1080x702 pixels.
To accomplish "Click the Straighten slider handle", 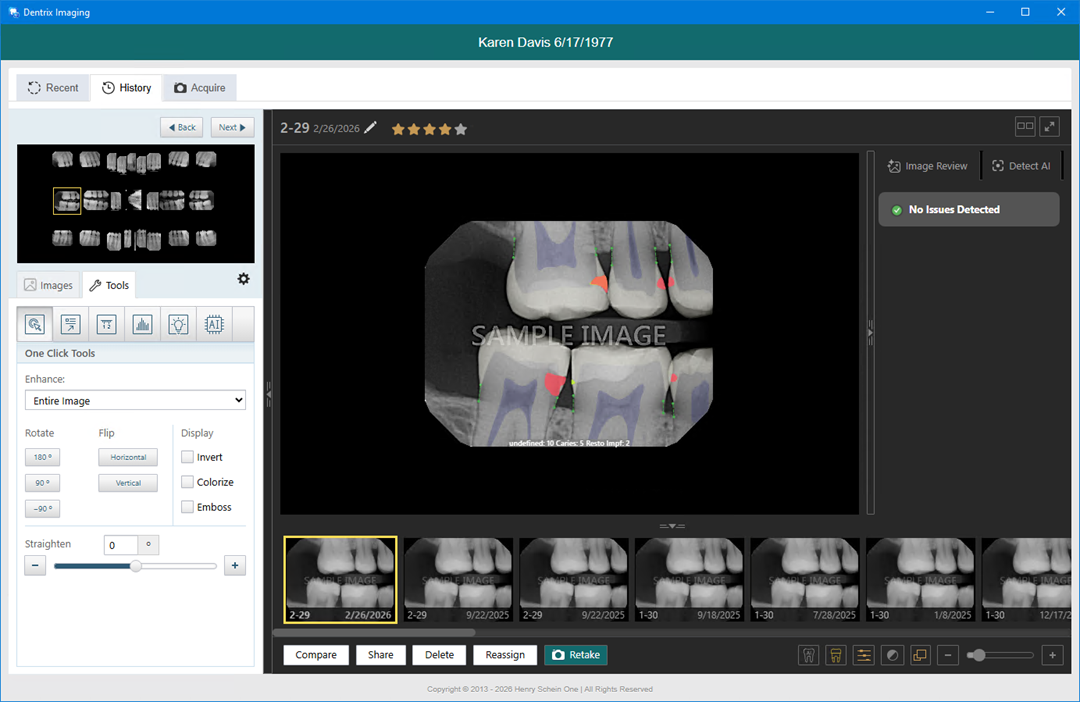I will coord(136,566).
